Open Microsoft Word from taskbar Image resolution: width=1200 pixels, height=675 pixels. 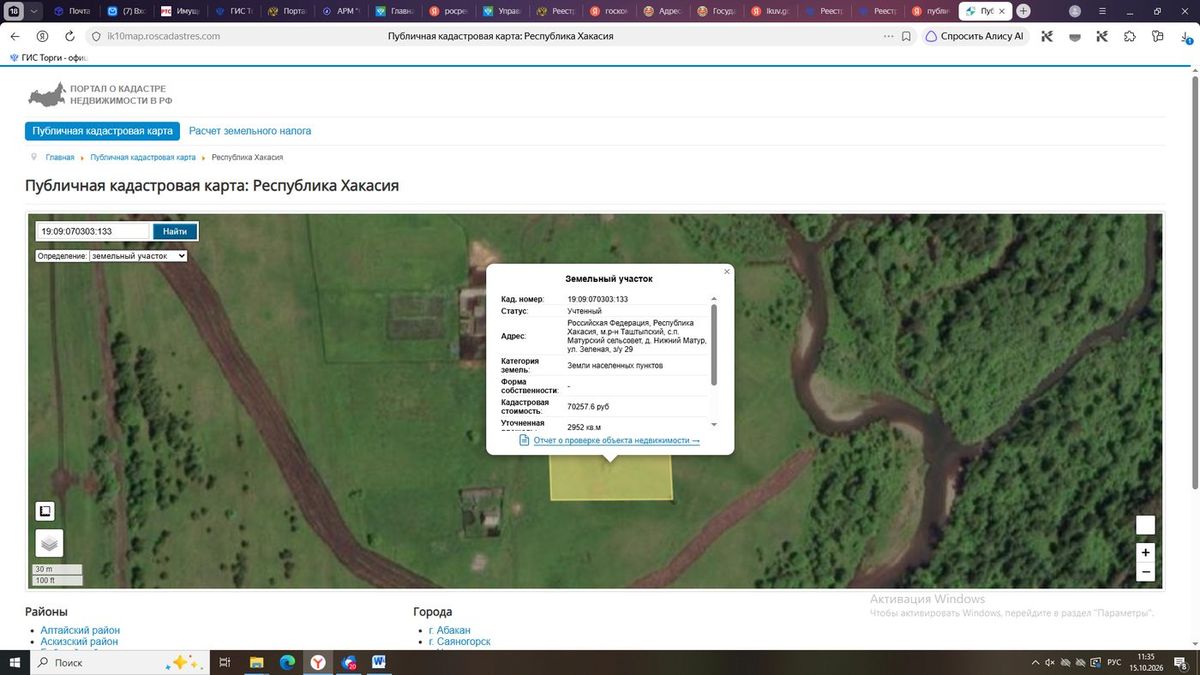click(x=379, y=662)
